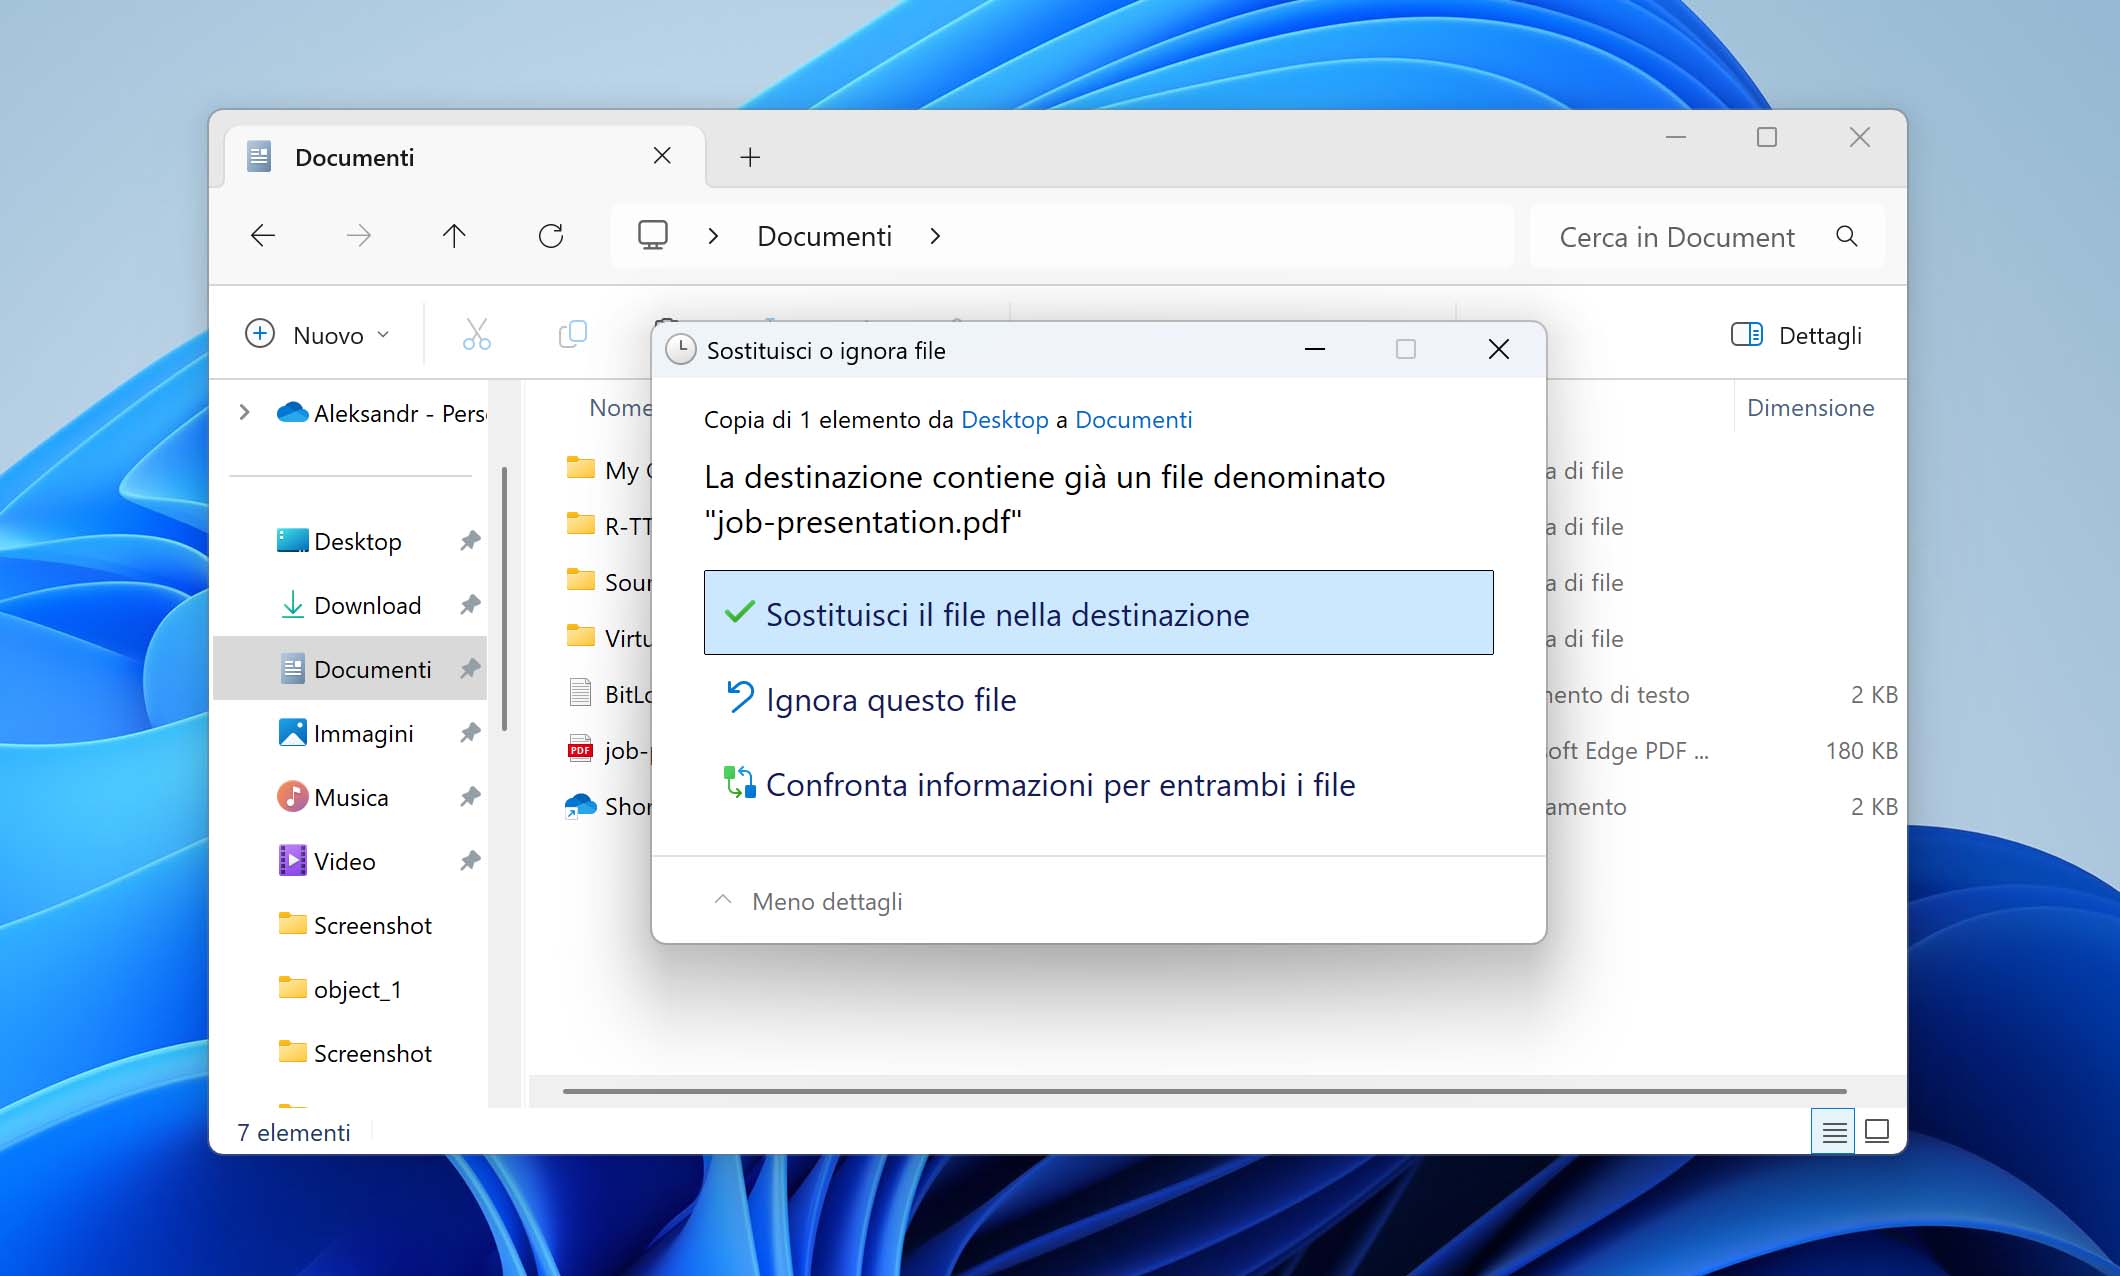Select the Virtu folder row
The height and width of the screenshot is (1276, 2120).
pyautogui.click(x=608, y=638)
